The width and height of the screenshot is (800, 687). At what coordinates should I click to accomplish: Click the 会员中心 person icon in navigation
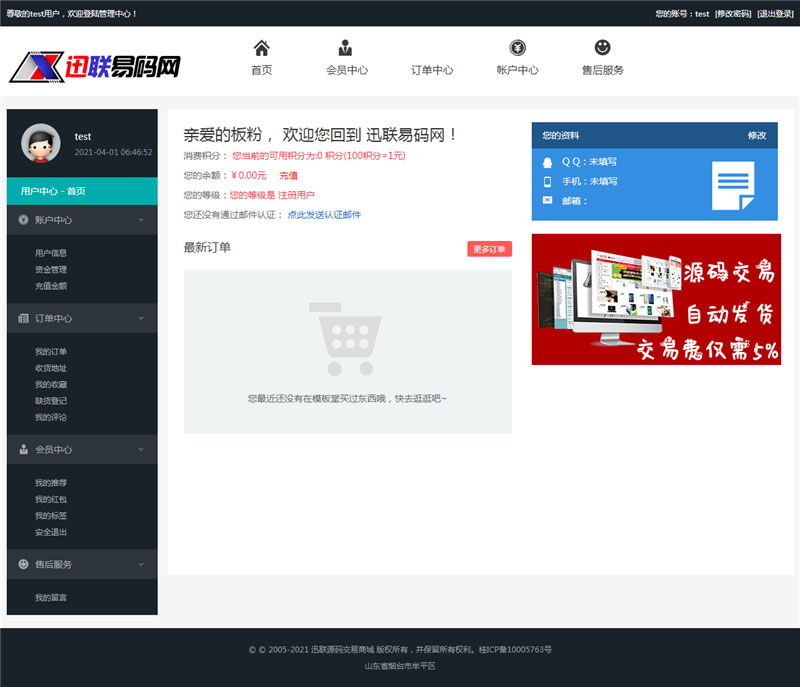tap(345, 46)
